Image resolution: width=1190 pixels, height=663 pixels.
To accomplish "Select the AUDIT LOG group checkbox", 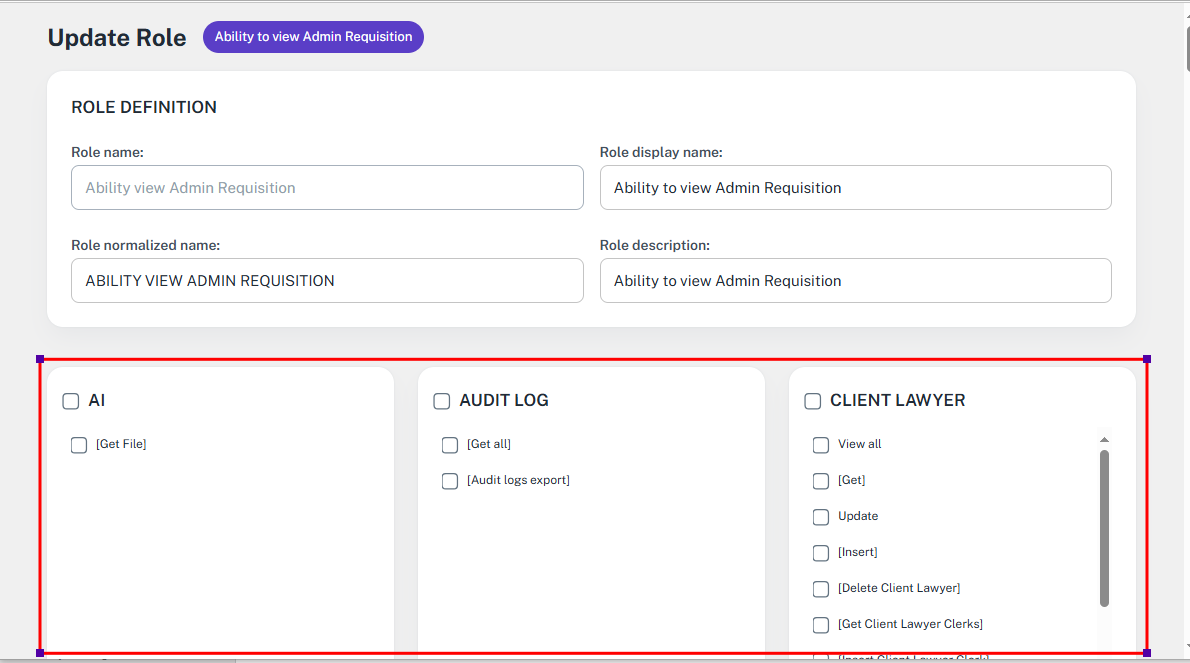I will [x=442, y=401].
